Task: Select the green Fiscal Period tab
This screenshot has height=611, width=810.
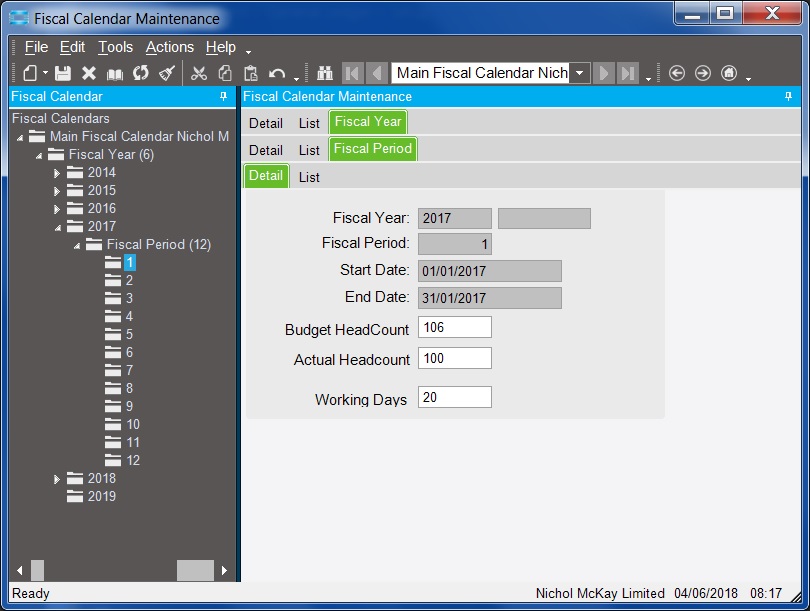Action: [372, 149]
